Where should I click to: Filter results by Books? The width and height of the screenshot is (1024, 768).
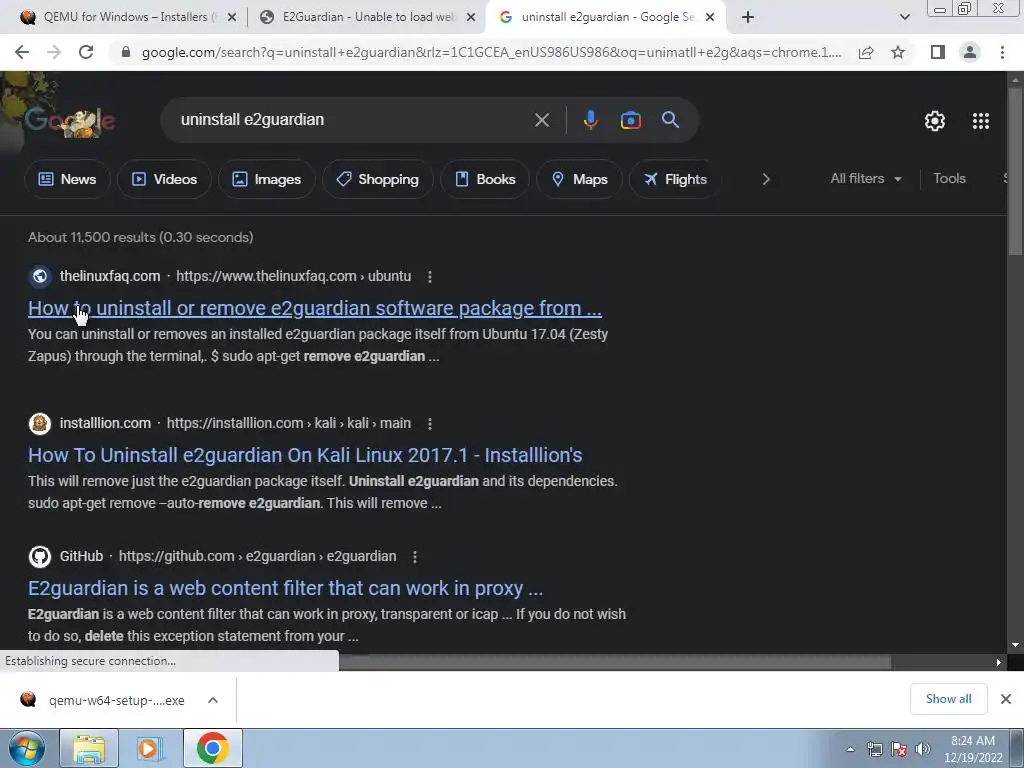(485, 179)
